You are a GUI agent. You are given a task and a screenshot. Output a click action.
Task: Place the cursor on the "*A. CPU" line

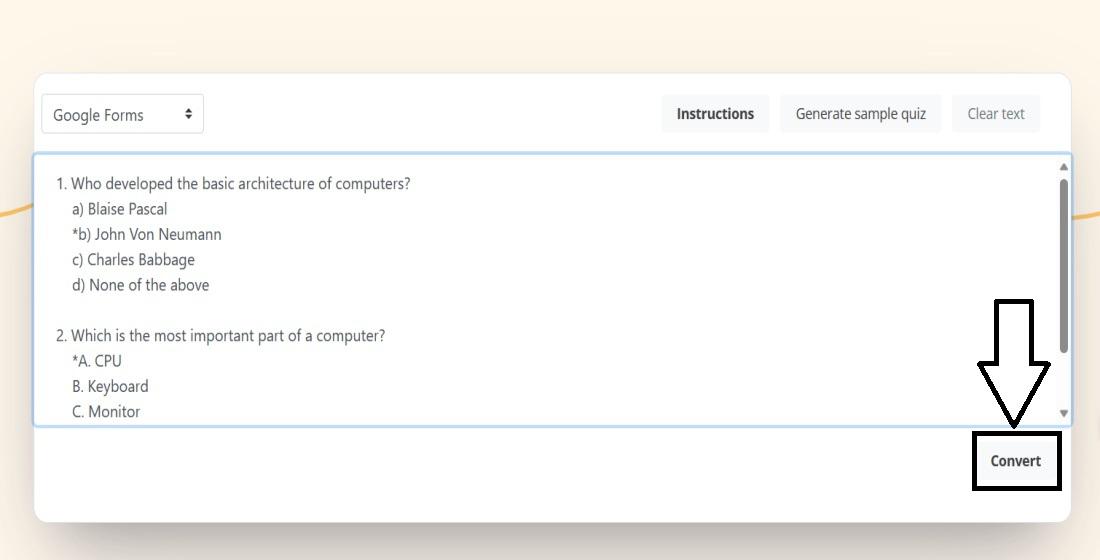coord(97,361)
